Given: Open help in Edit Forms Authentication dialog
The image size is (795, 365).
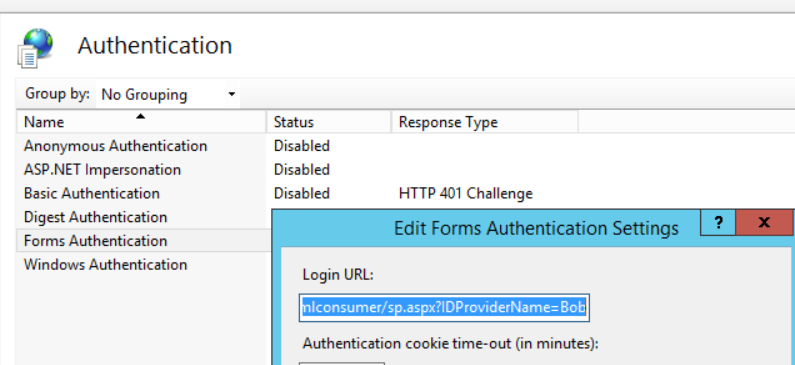Looking at the screenshot, I should 718,223.
